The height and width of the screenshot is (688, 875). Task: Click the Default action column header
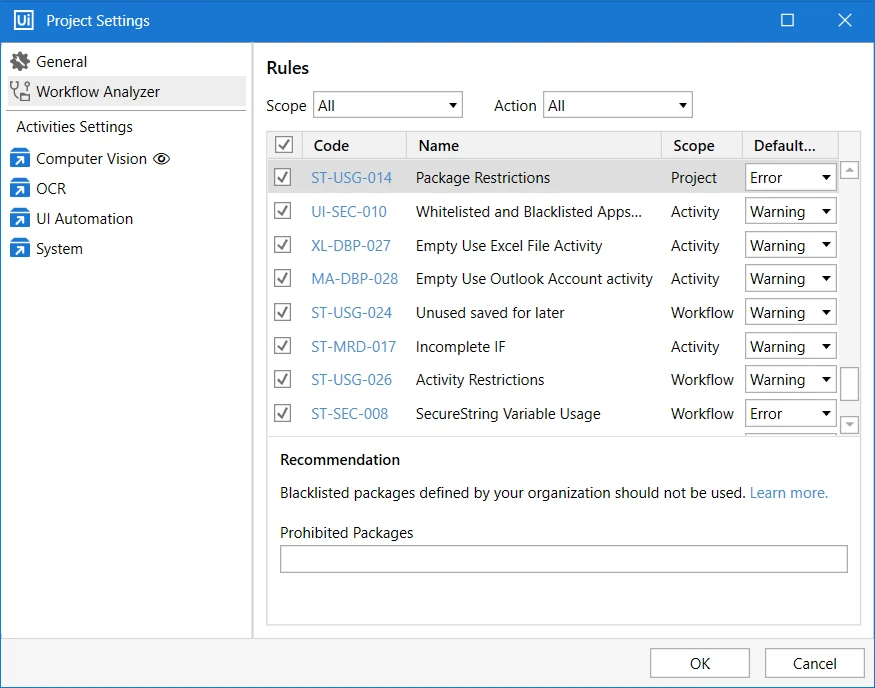point(790,145)
